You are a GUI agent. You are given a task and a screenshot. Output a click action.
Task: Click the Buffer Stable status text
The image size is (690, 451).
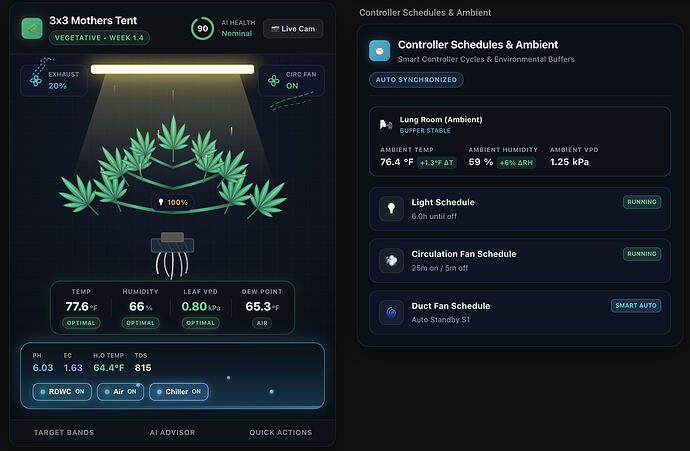click(425, 131)
